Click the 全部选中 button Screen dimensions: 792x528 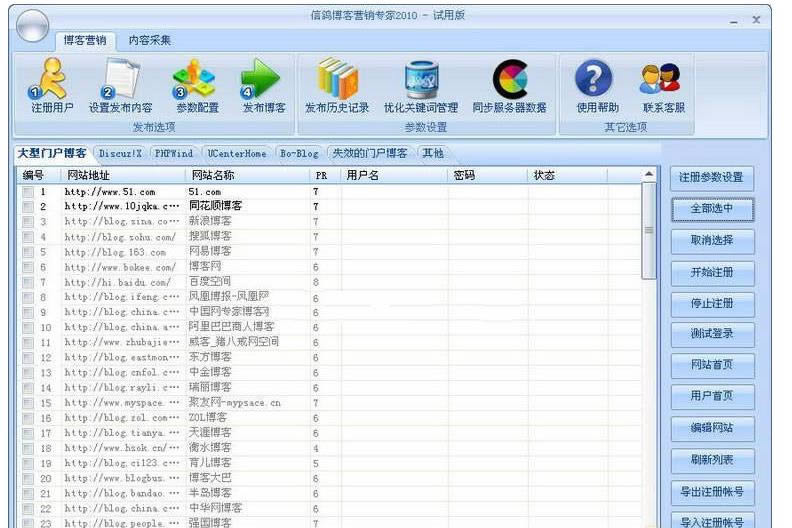click(711, 209)
